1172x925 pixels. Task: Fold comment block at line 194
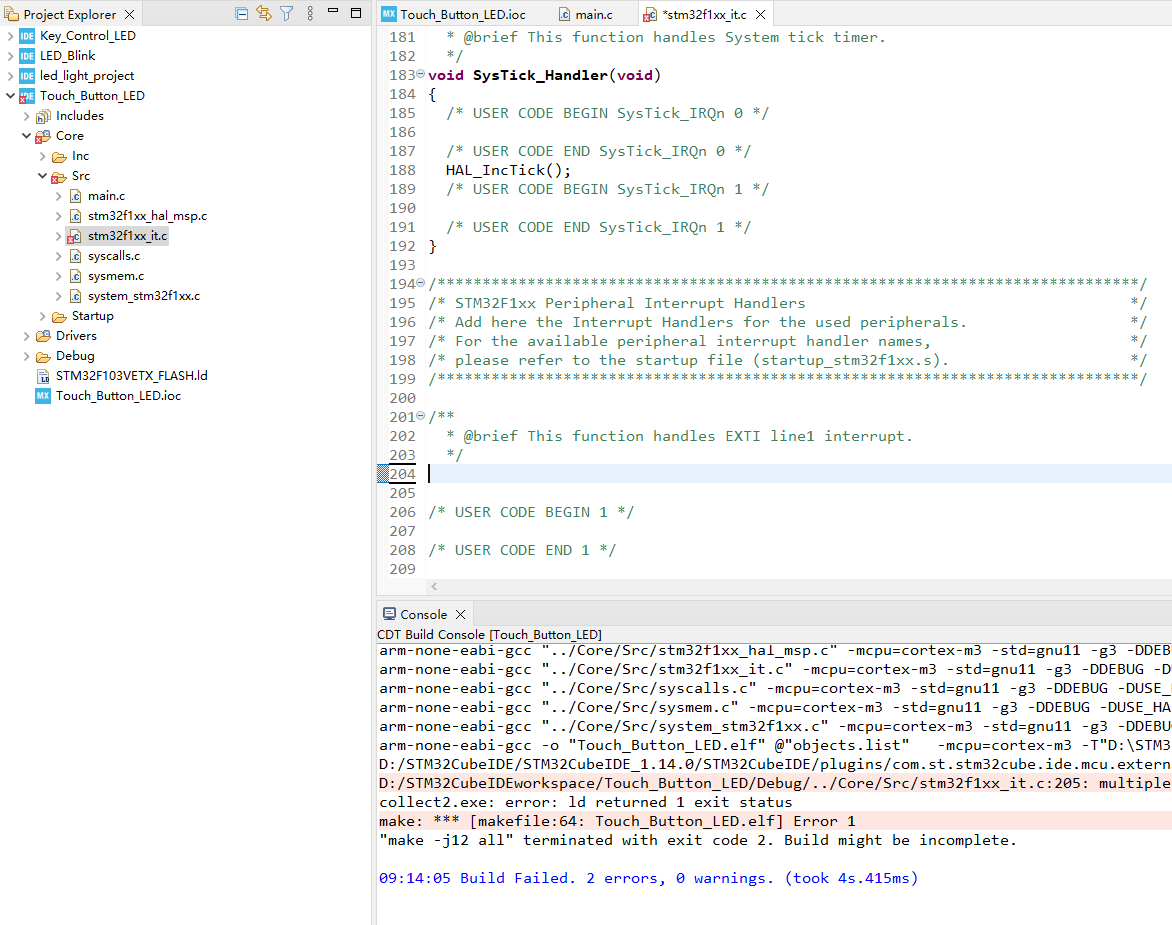(421, 282)
